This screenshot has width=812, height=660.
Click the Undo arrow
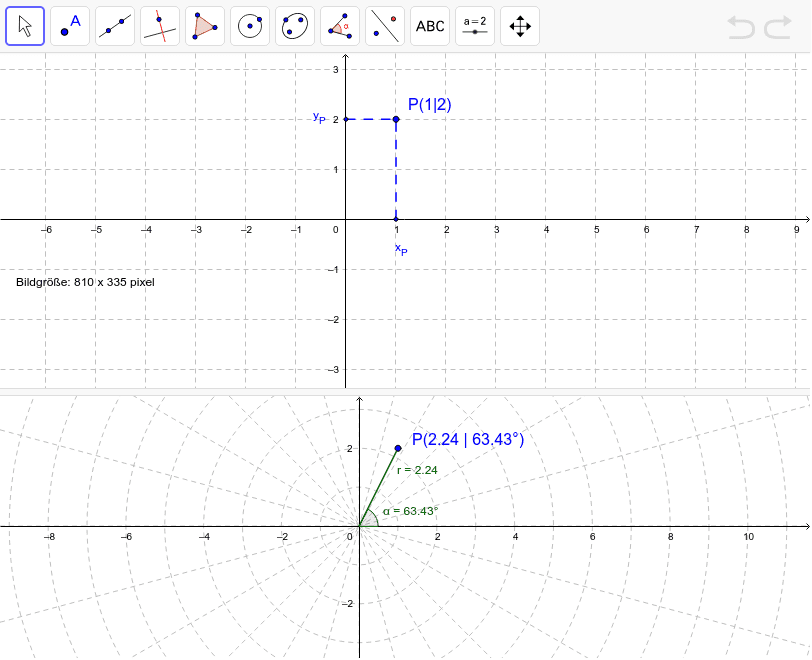(742, 27)
